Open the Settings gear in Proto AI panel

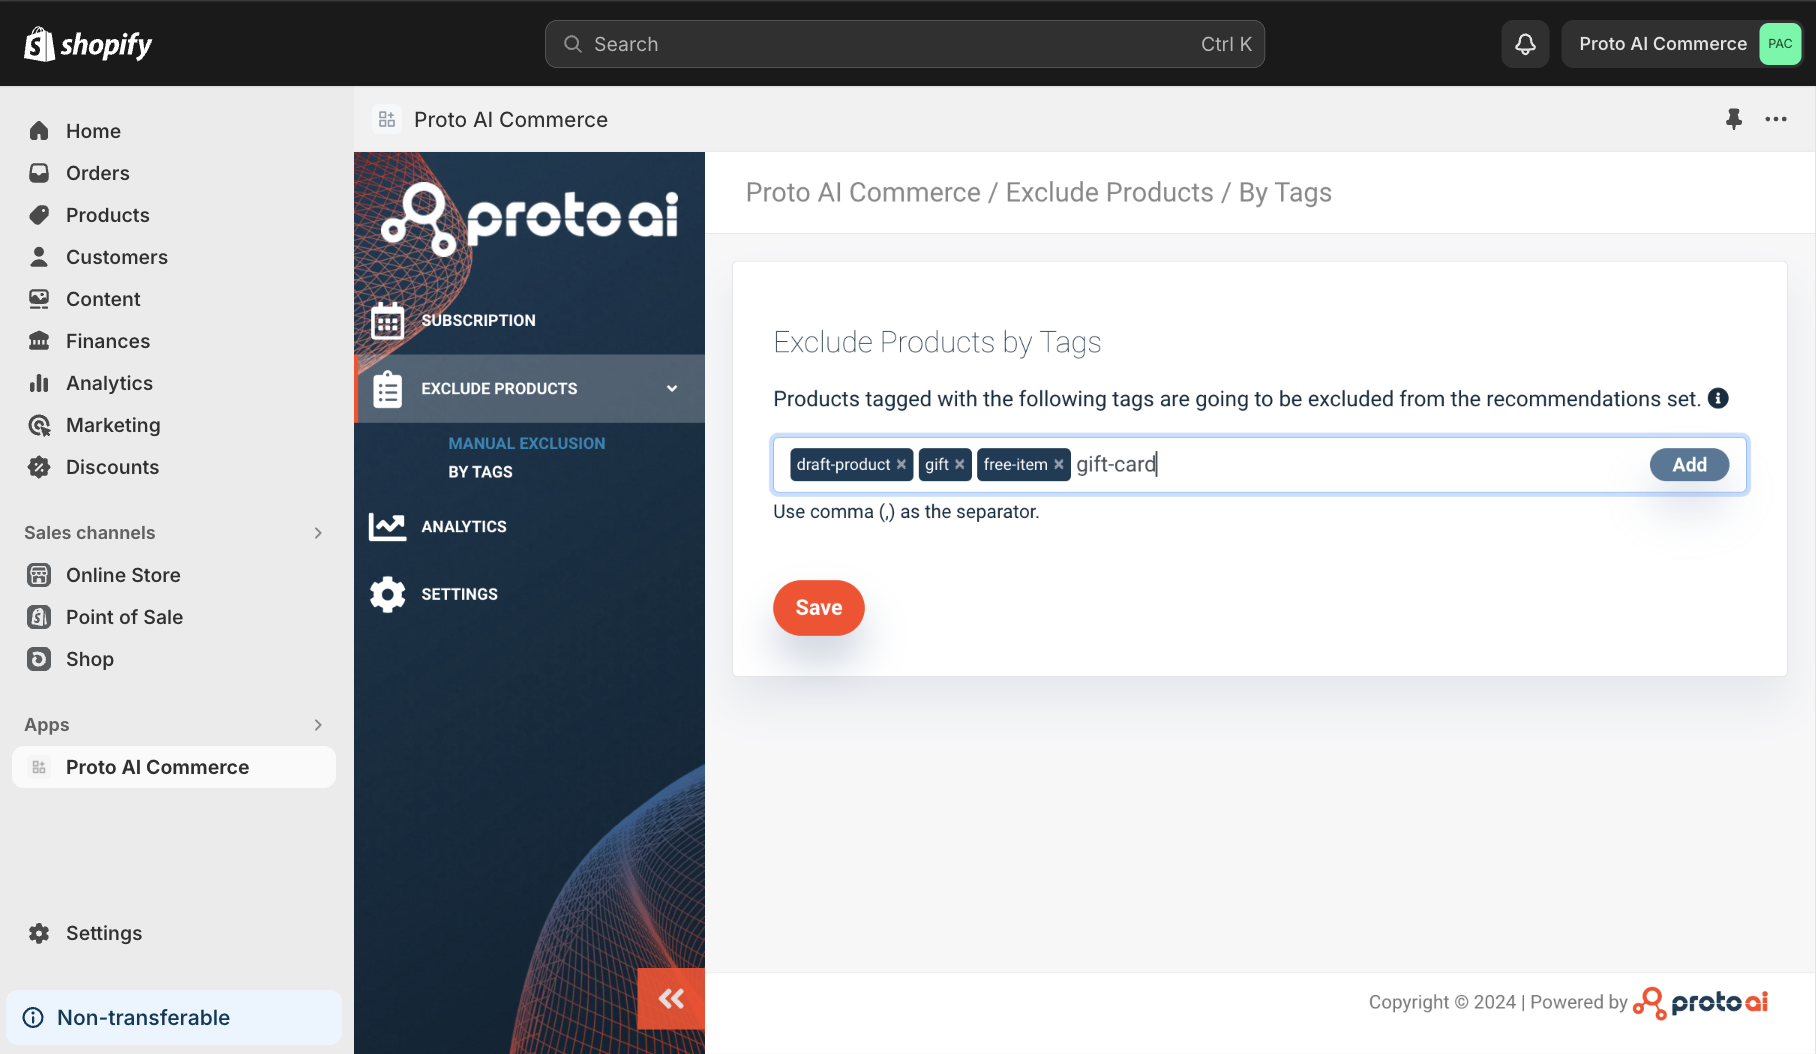point(459,593)
